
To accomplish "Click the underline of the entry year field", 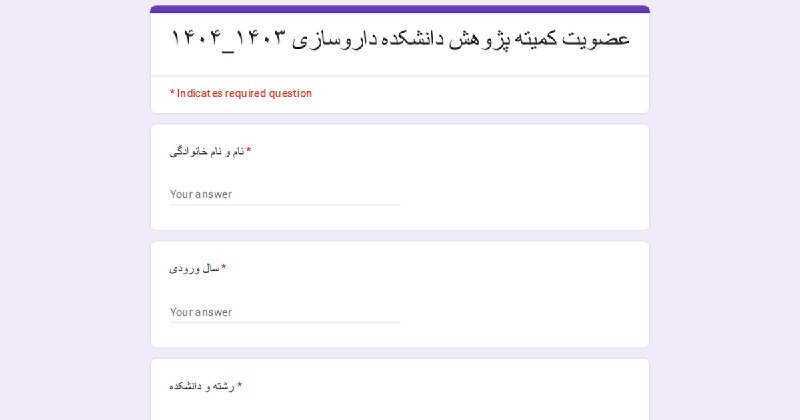I will coord(285,322).
